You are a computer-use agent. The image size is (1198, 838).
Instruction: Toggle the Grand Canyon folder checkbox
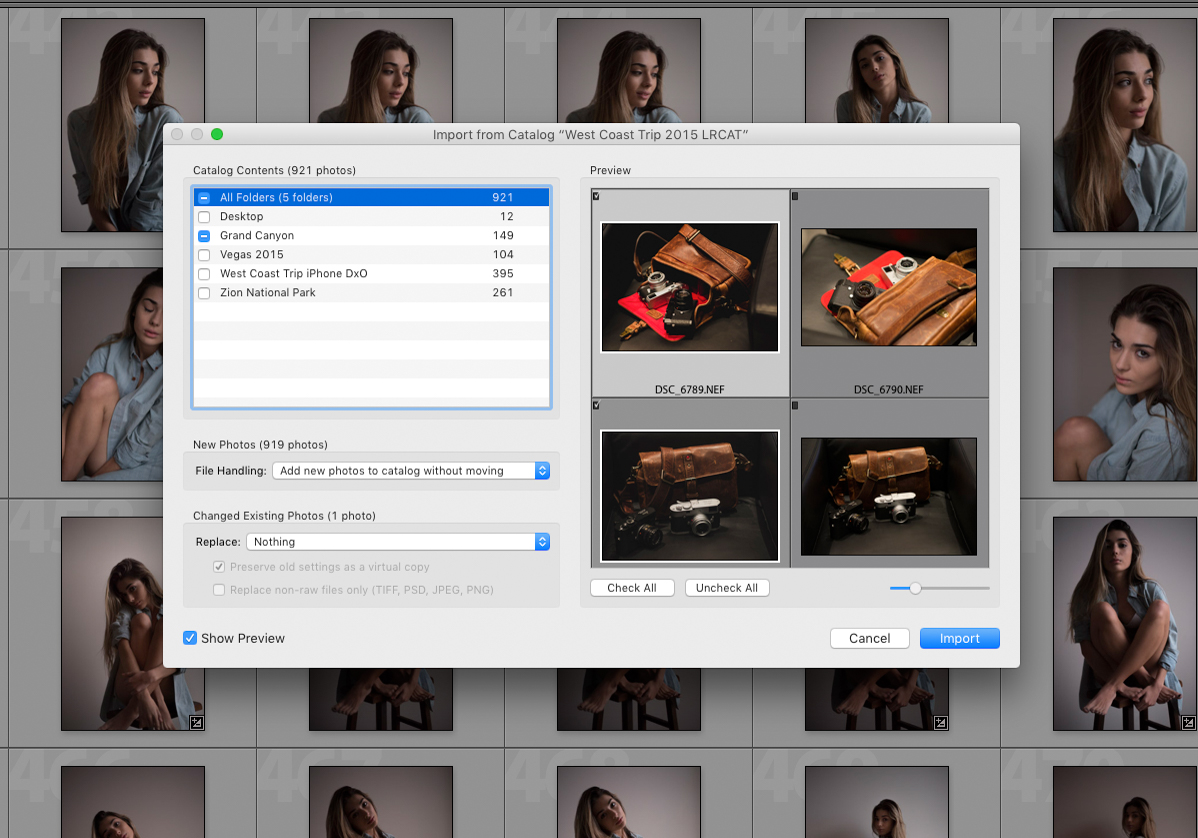click(203, 235)
